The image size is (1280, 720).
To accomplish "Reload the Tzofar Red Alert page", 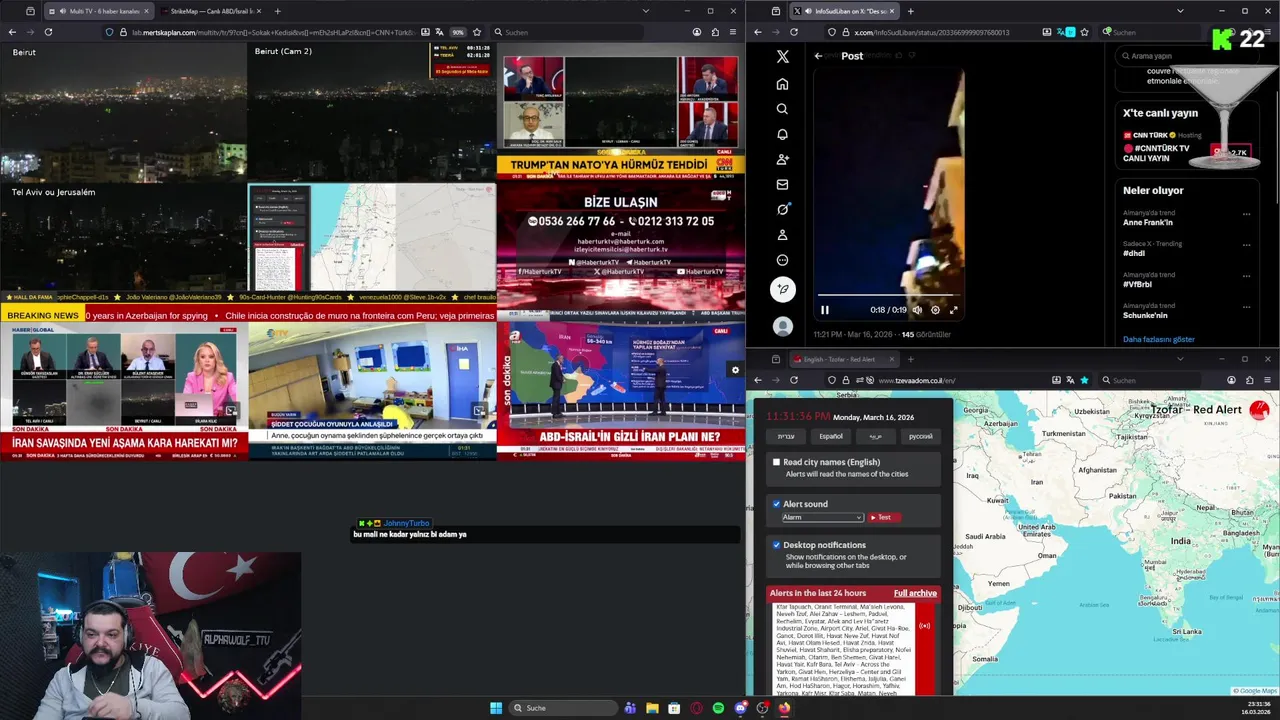I will pyautogui.click(x=794, y=380).
